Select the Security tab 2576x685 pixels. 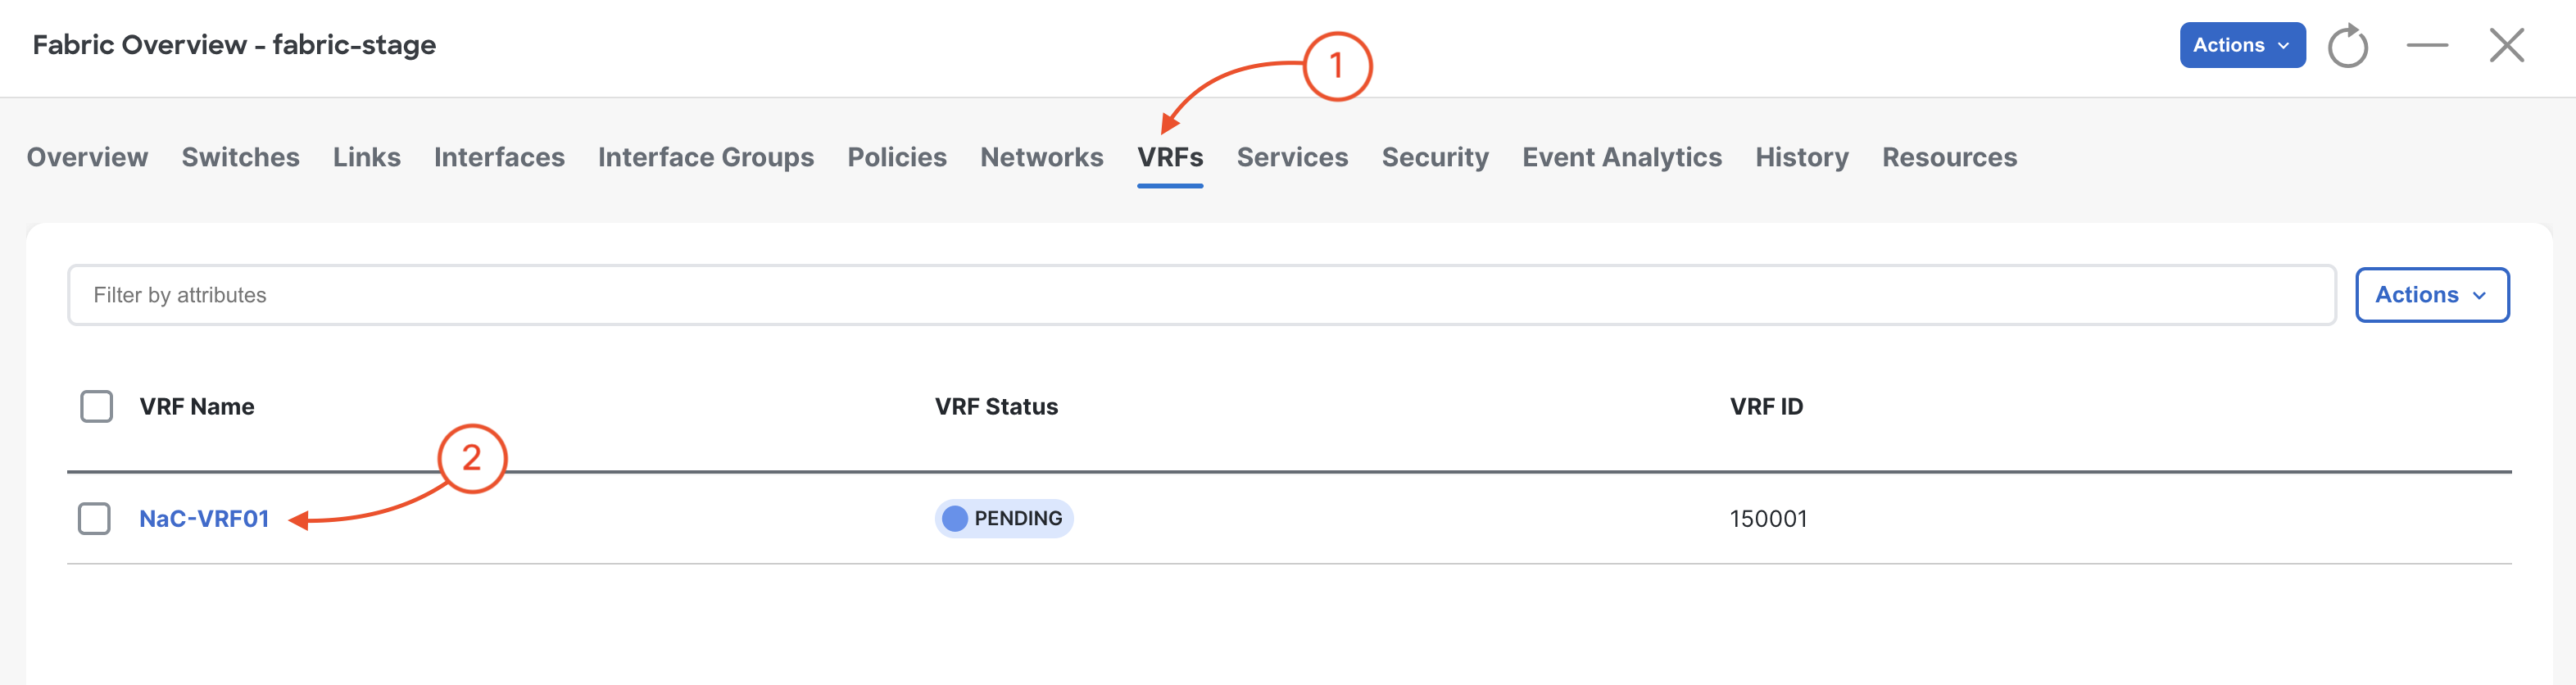click(1435, 157)
